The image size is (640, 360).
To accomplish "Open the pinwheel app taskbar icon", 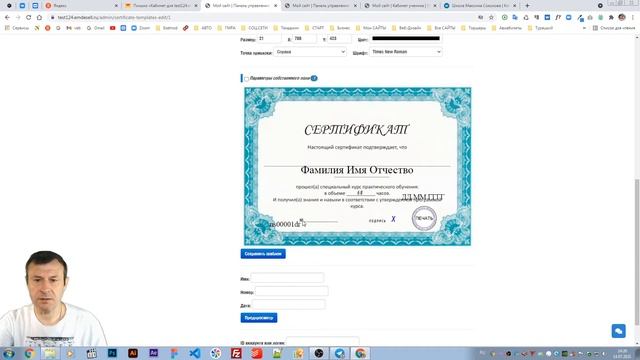I will coord(216,353).
